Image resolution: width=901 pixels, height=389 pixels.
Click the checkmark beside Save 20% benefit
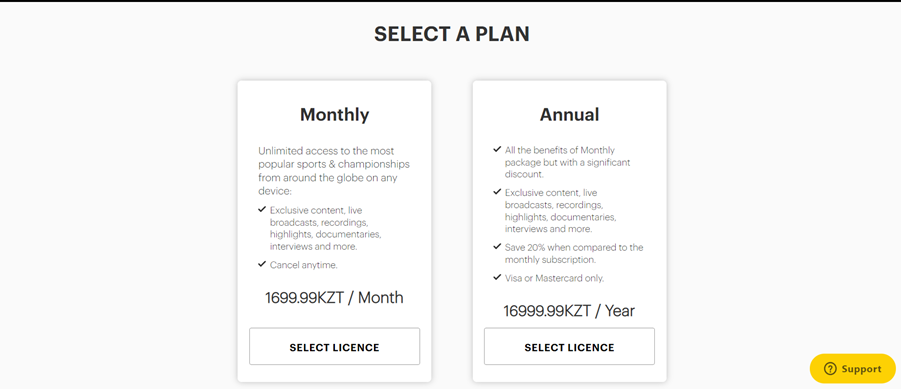coord(497,247)
